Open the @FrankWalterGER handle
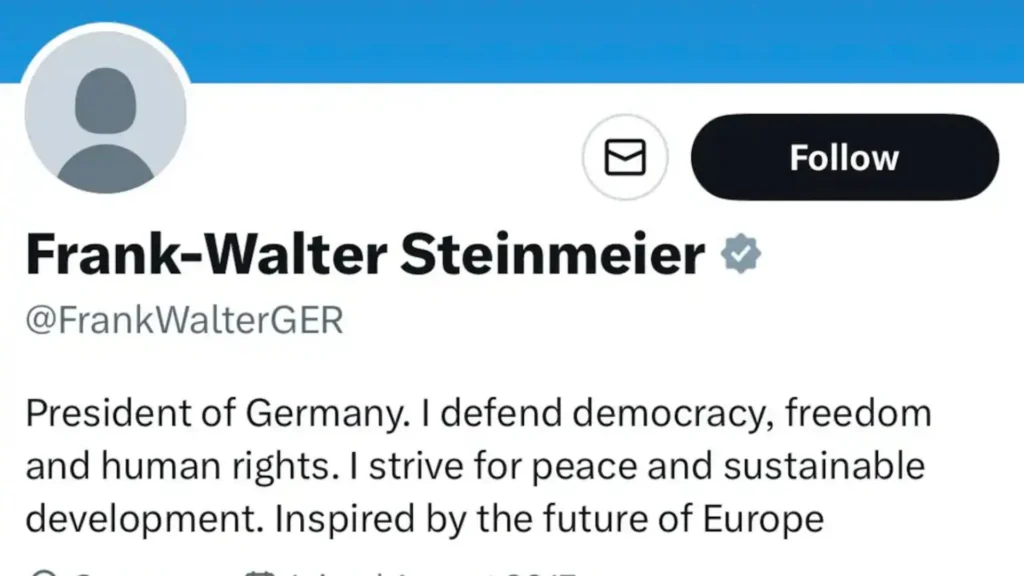The width and height of the screenshot is (1024, 576). [x=184, y=320]
